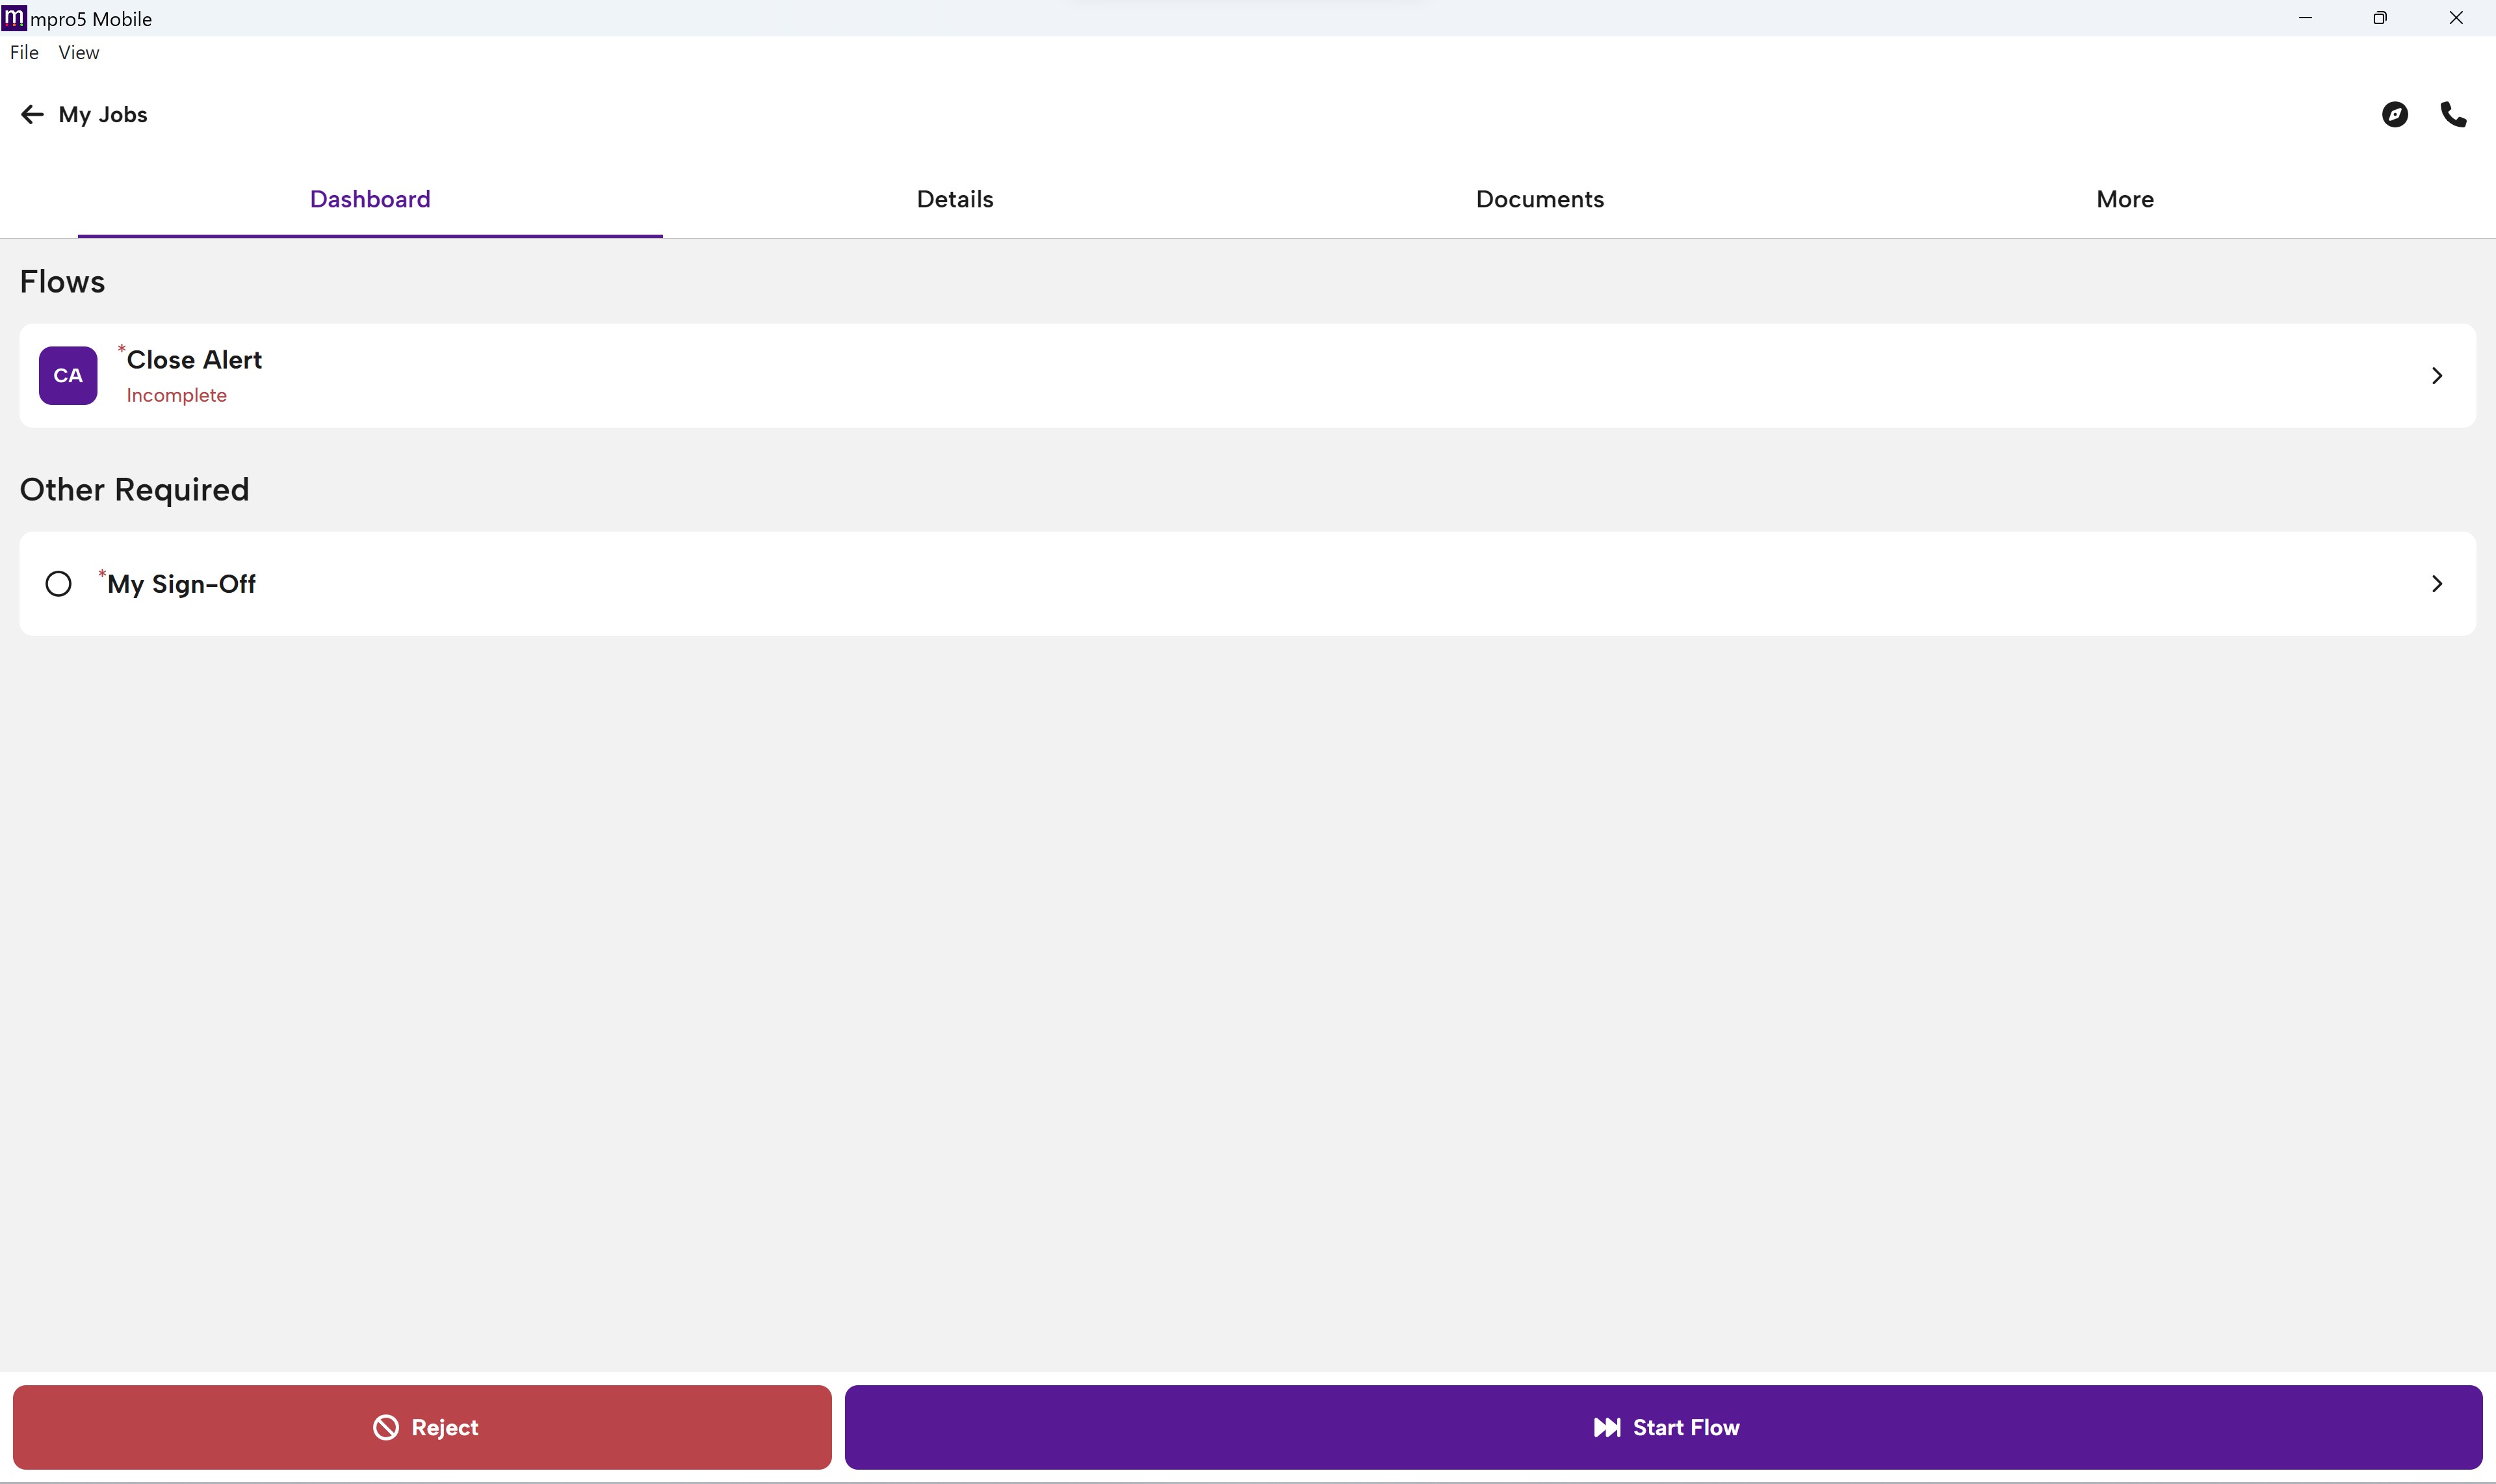Viewport: 2496px width, 1484px height.
Task: Click the mpro5 app logo in title bar
Action: pos(14,18)
